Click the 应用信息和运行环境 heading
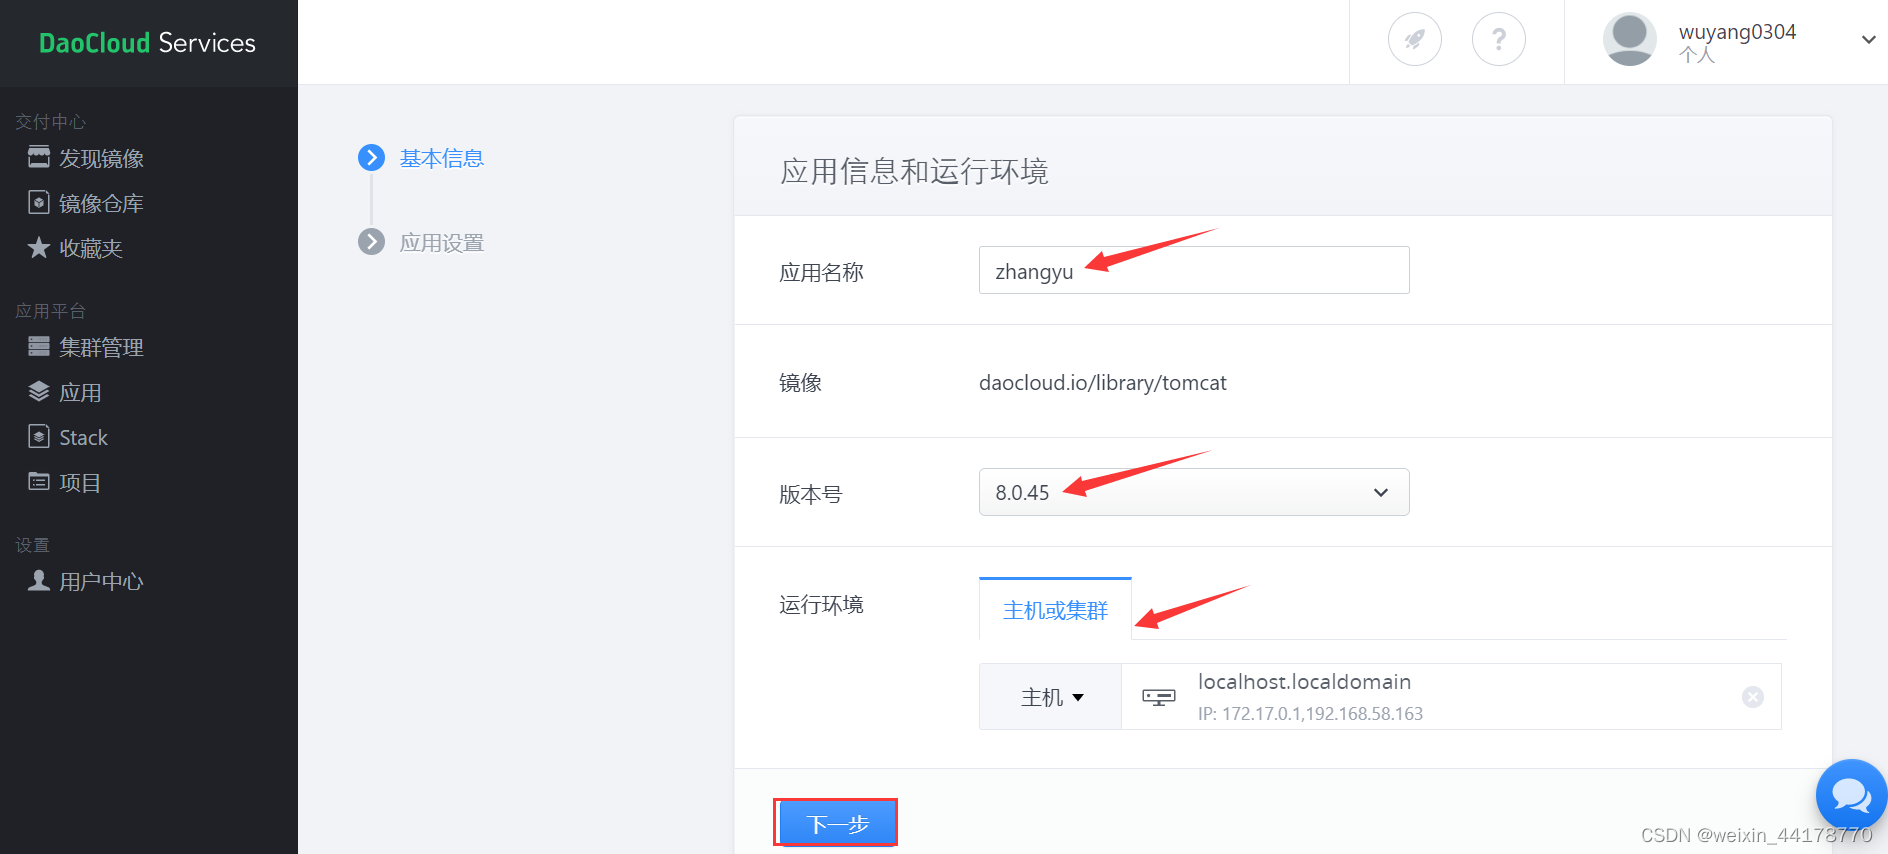Screen dimensions: 1888x854 (x=914, y=171)
